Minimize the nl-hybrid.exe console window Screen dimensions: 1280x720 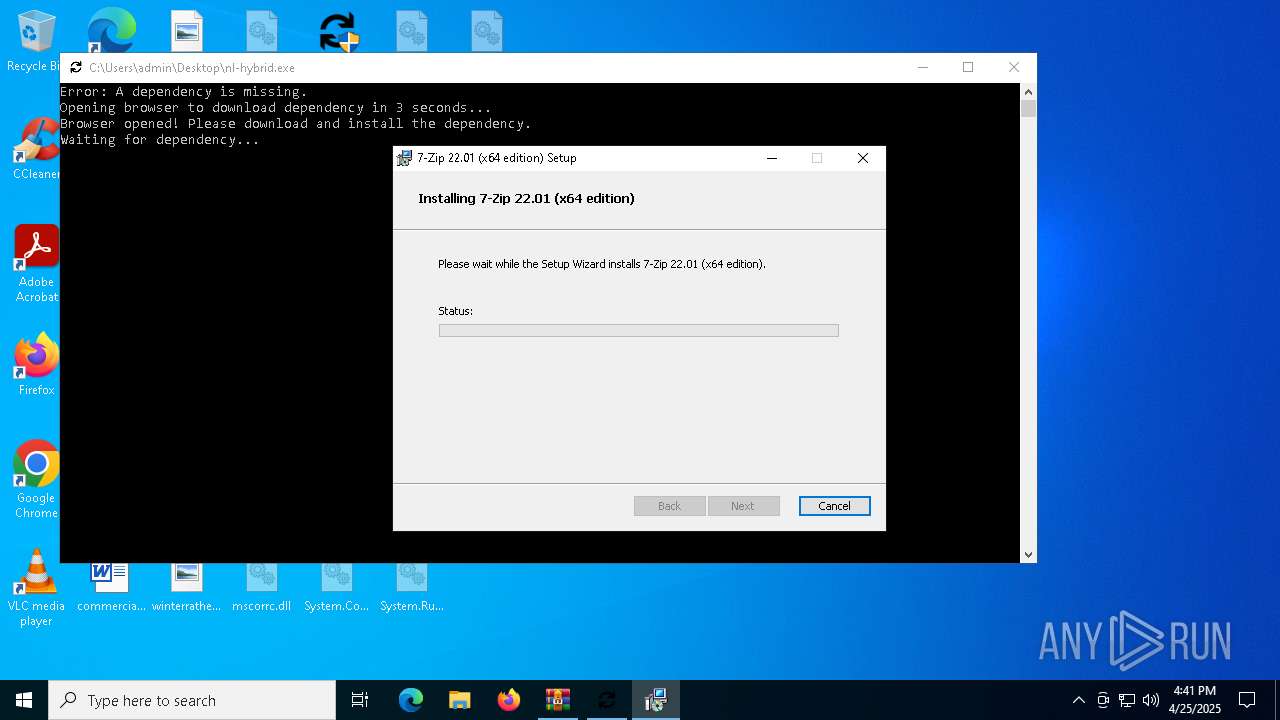pyautogui.click(x=922, y=67)
